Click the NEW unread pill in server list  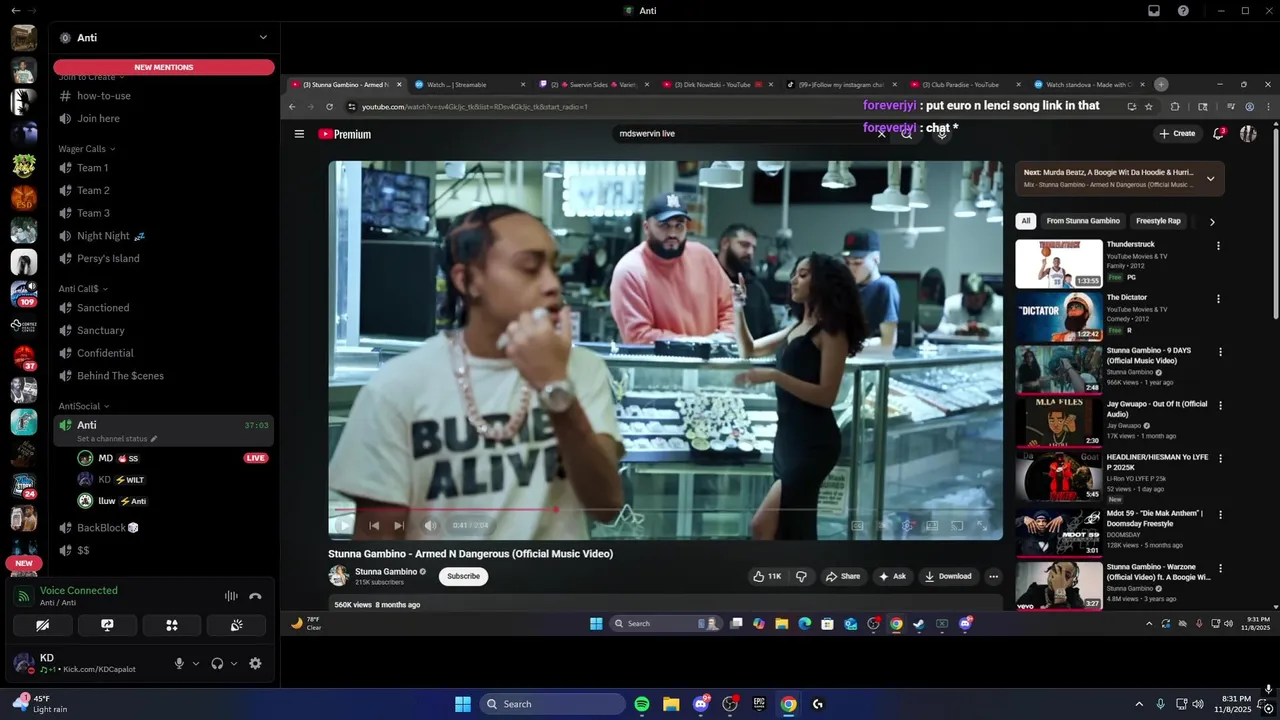click(x=24, y=563)
